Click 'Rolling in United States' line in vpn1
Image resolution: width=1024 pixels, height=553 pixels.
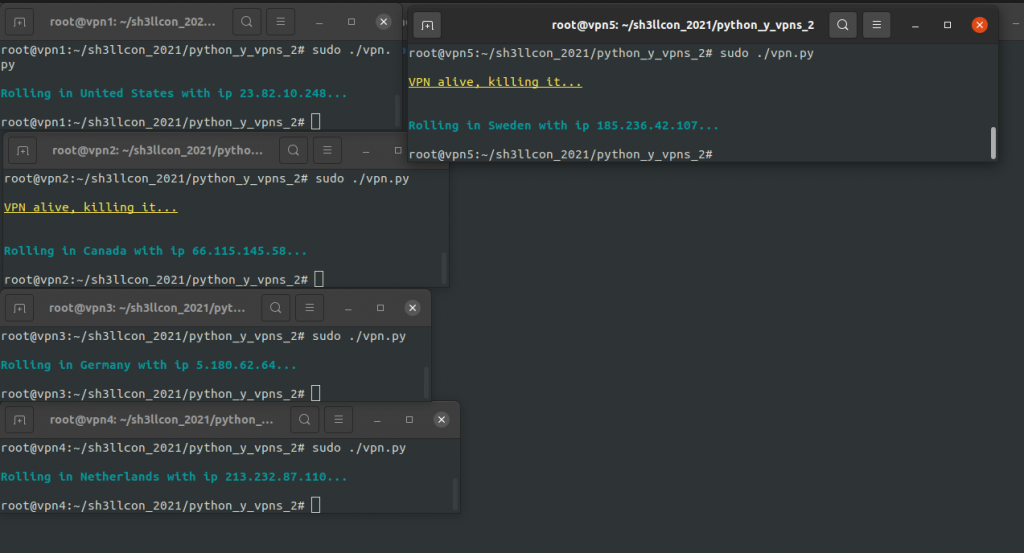coord(174,93)
